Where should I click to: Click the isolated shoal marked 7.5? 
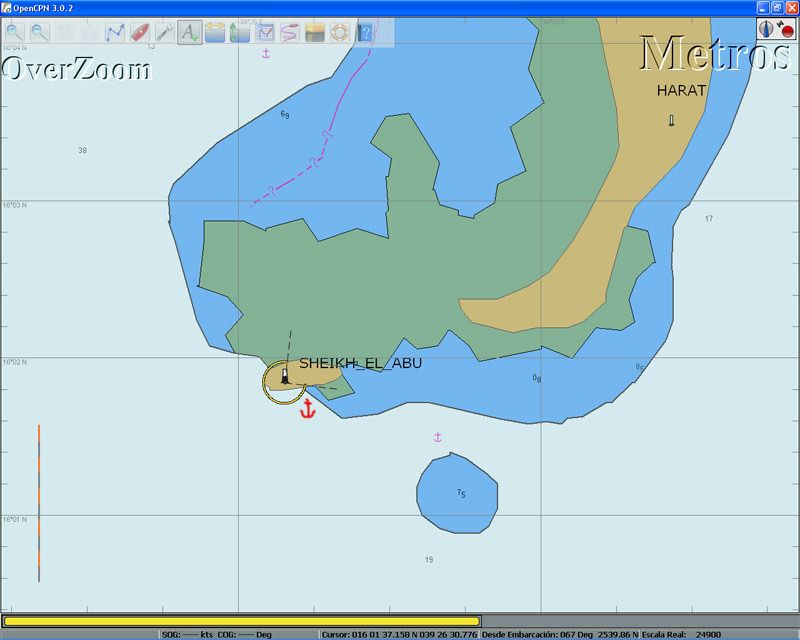[459, 495]
